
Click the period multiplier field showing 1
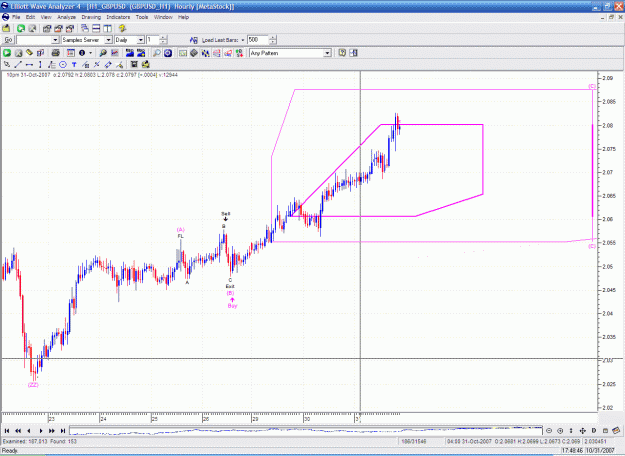pyautogui.click(x=153, y=40)
